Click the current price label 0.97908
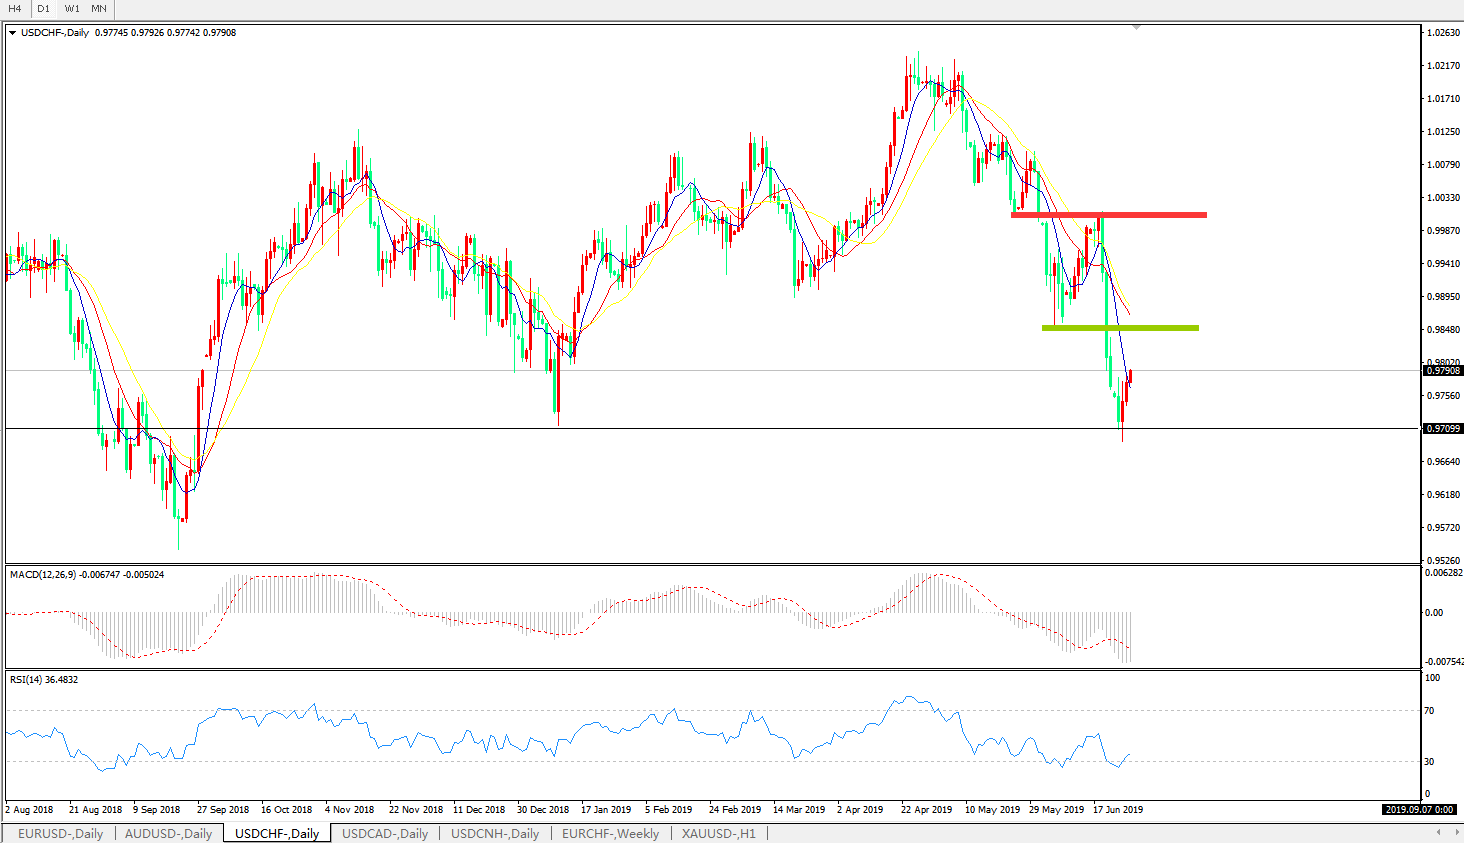 1442,371
